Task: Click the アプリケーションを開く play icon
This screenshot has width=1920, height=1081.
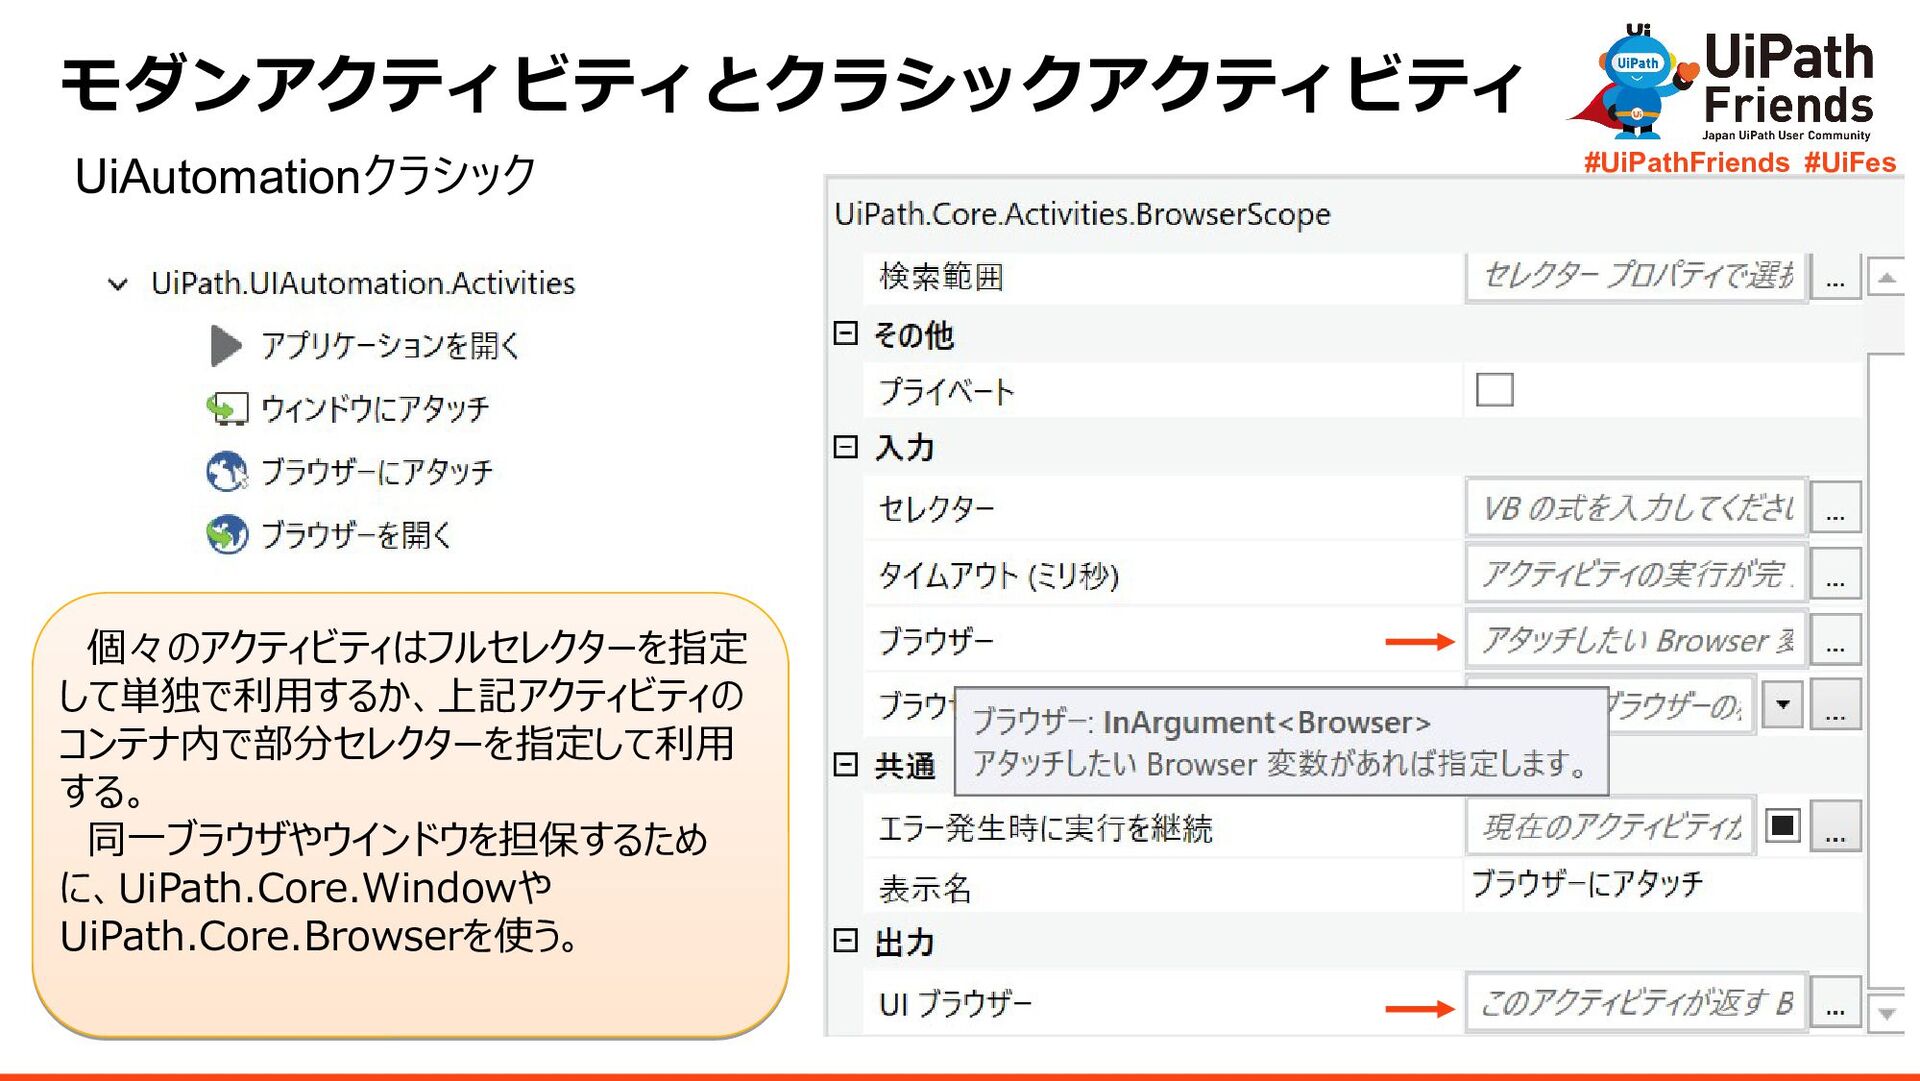Action: (226, 346)
